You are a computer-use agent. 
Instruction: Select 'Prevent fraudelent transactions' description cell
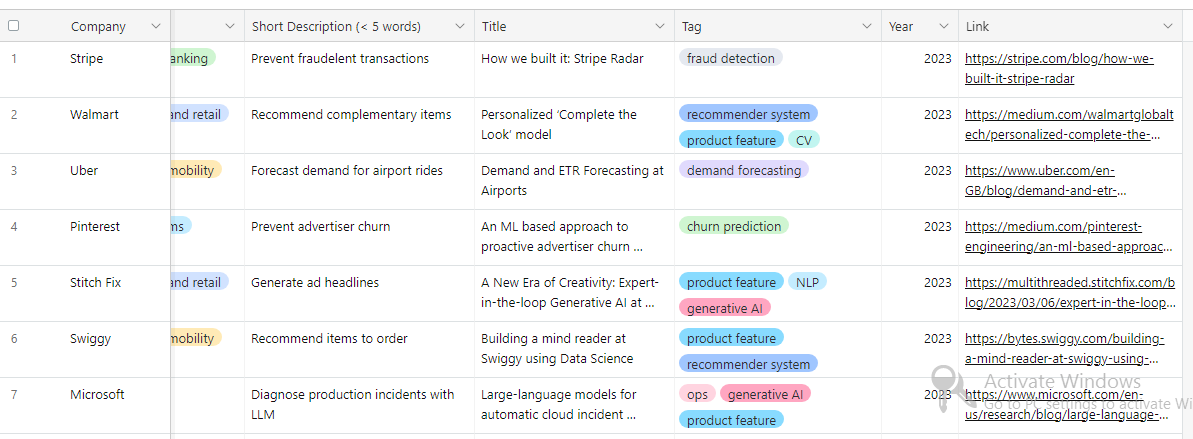click(359, 69)
